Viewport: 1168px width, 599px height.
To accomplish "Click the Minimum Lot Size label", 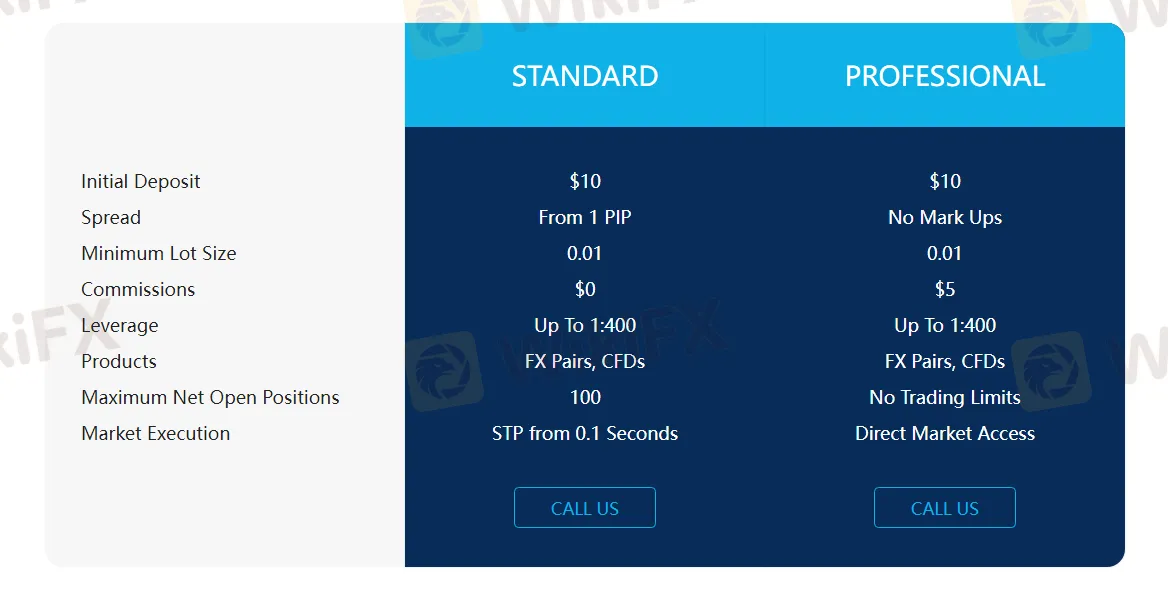I will (x=158, y=253).
